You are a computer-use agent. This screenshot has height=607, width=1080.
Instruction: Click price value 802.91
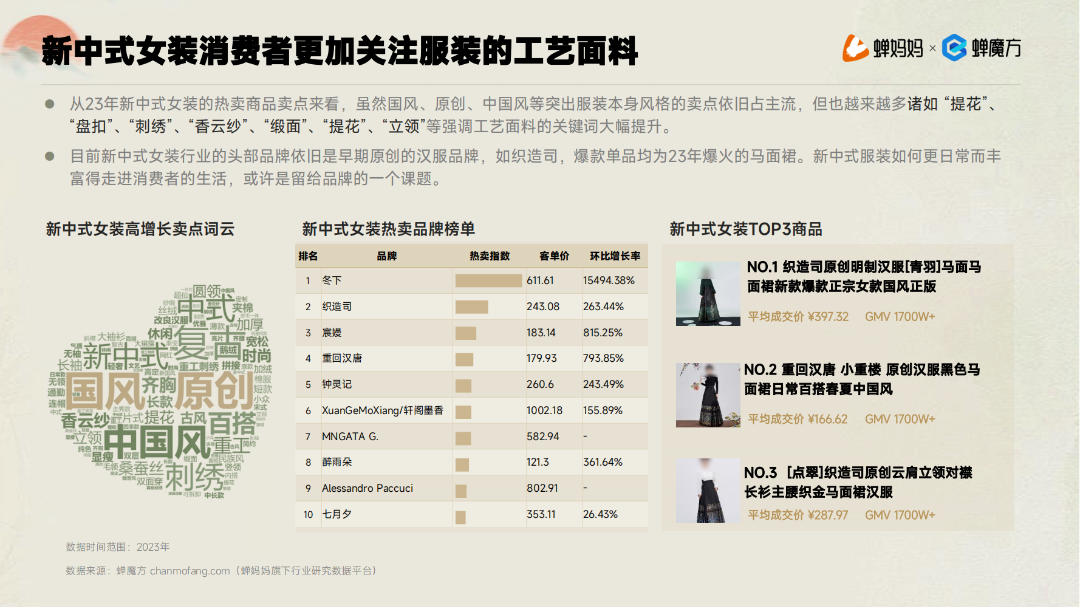[542, 488]
